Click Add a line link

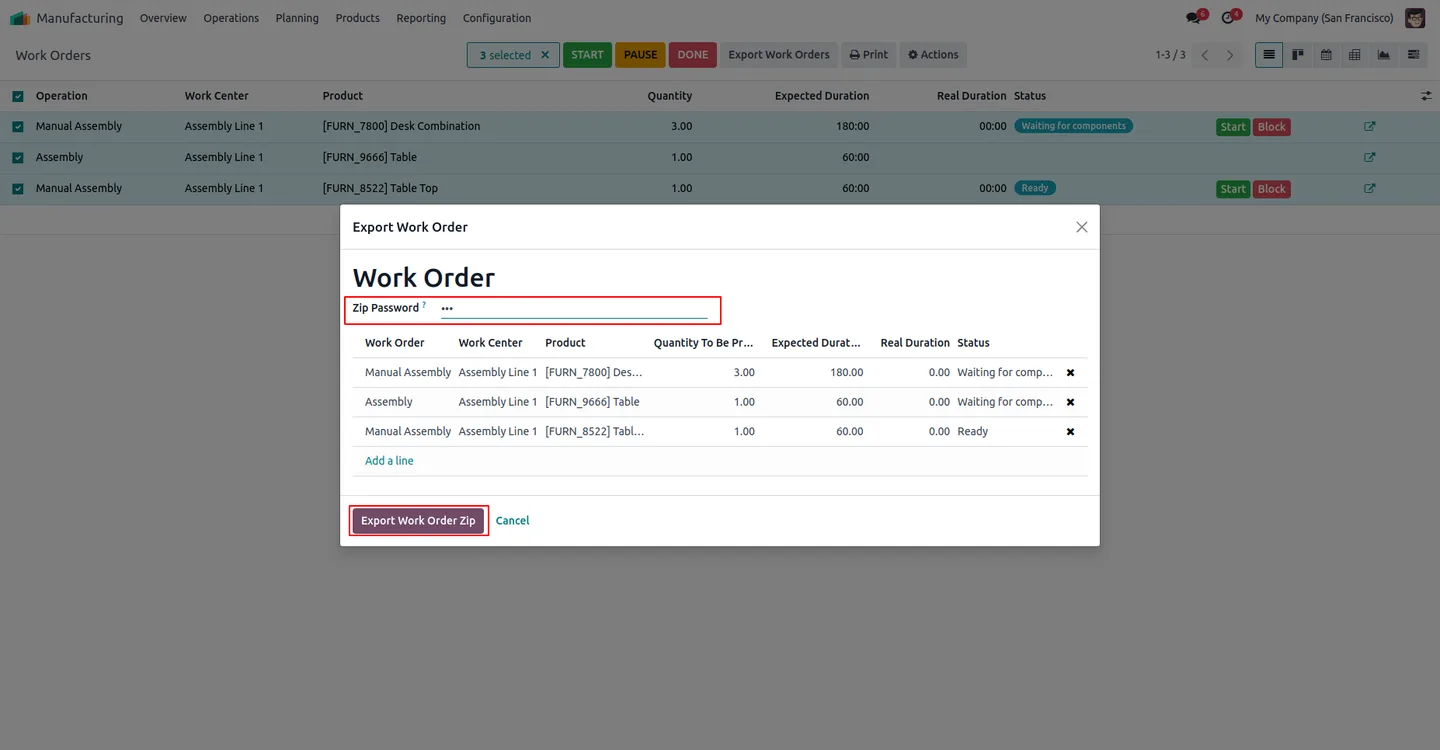[389, 461]
